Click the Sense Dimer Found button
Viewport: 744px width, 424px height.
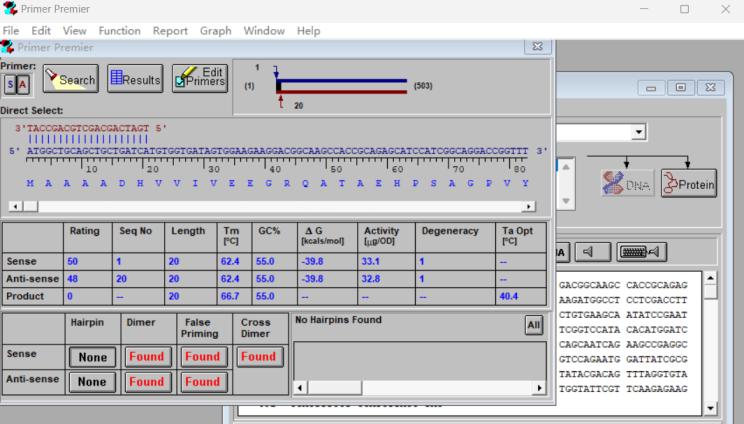(x=146, y=357)
